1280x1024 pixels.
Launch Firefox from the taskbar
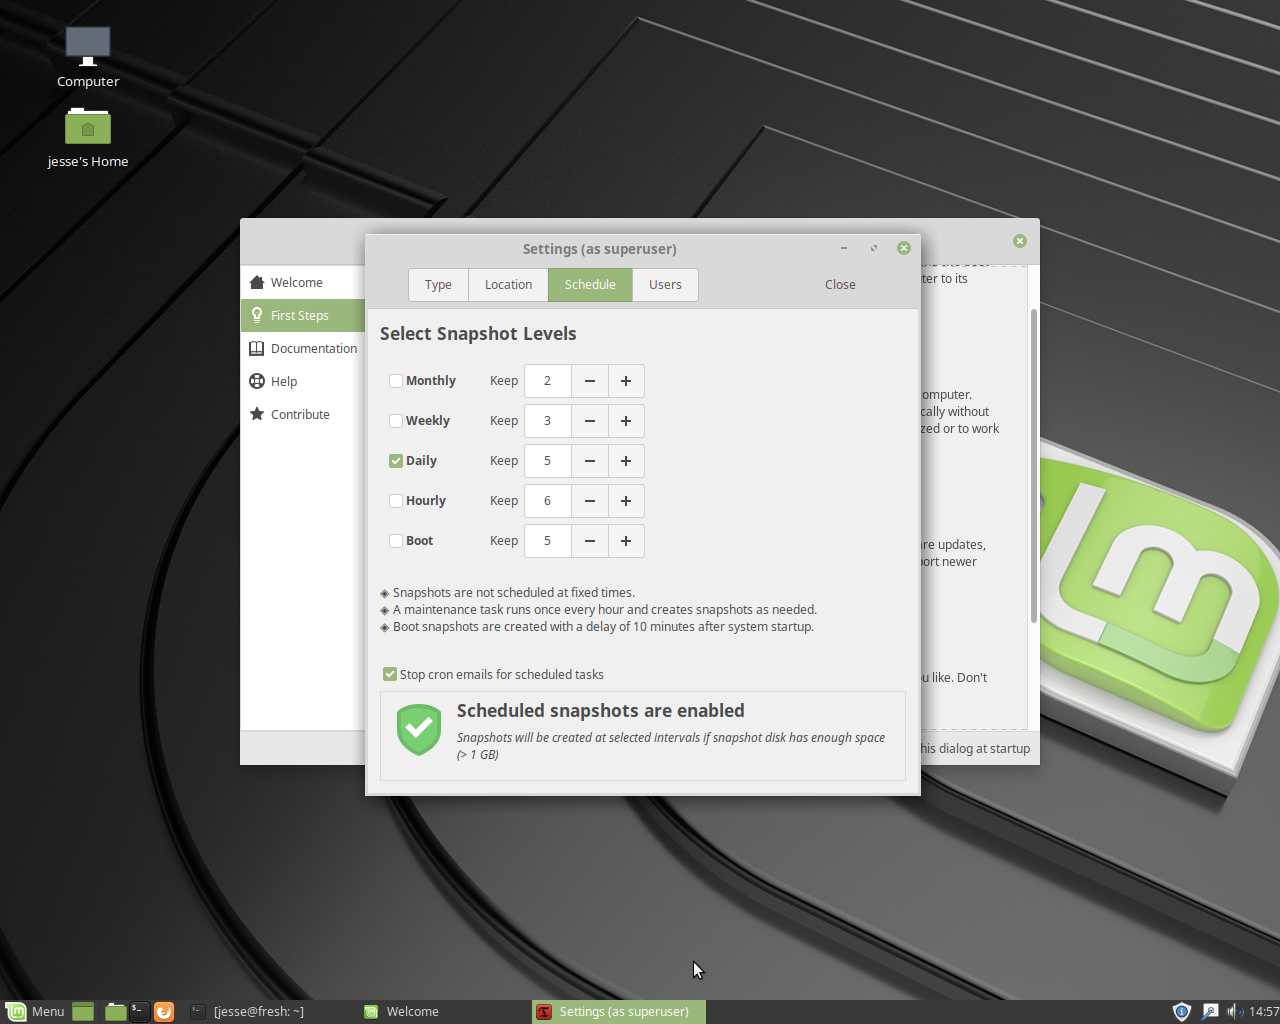[164, 1011]
